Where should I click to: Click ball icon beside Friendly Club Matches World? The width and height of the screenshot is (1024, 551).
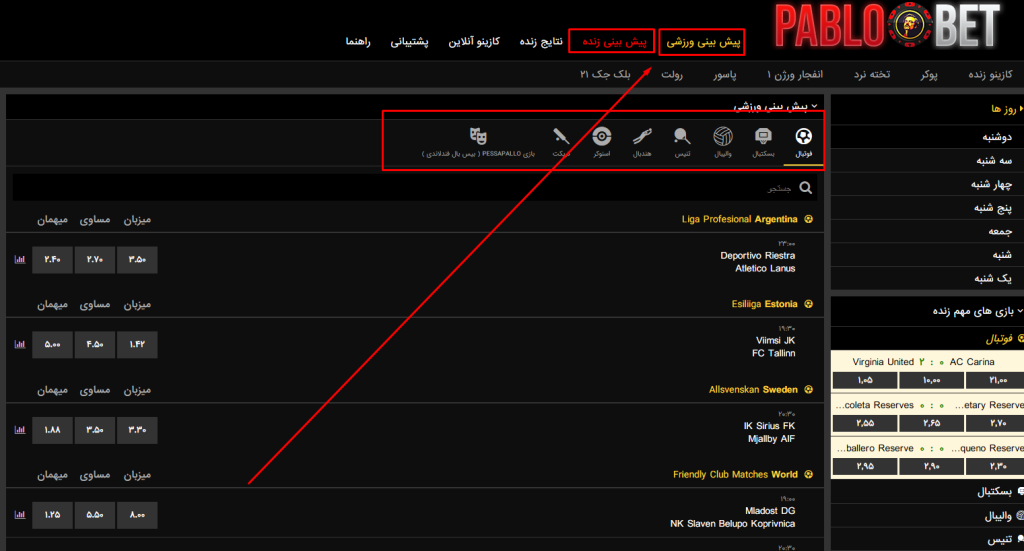pyautogui.click(x=808, y=475)
